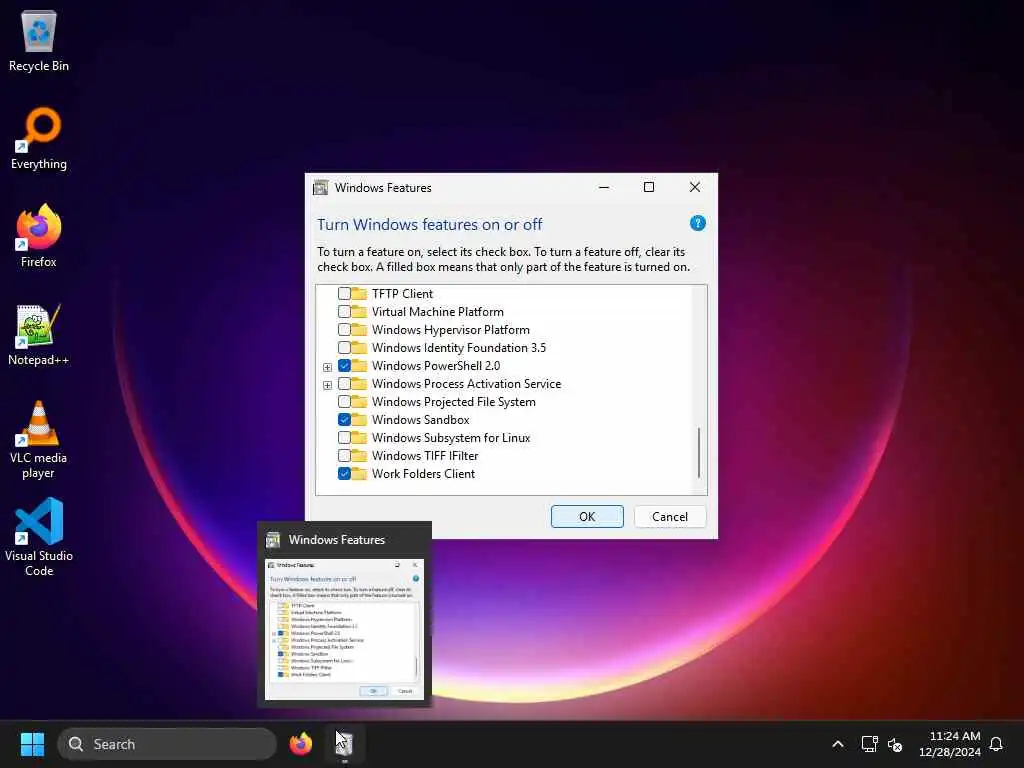Click the Windows Features title bar icon
The height and width of the screenshot is (768, 1024).
[x=321, y=188]
